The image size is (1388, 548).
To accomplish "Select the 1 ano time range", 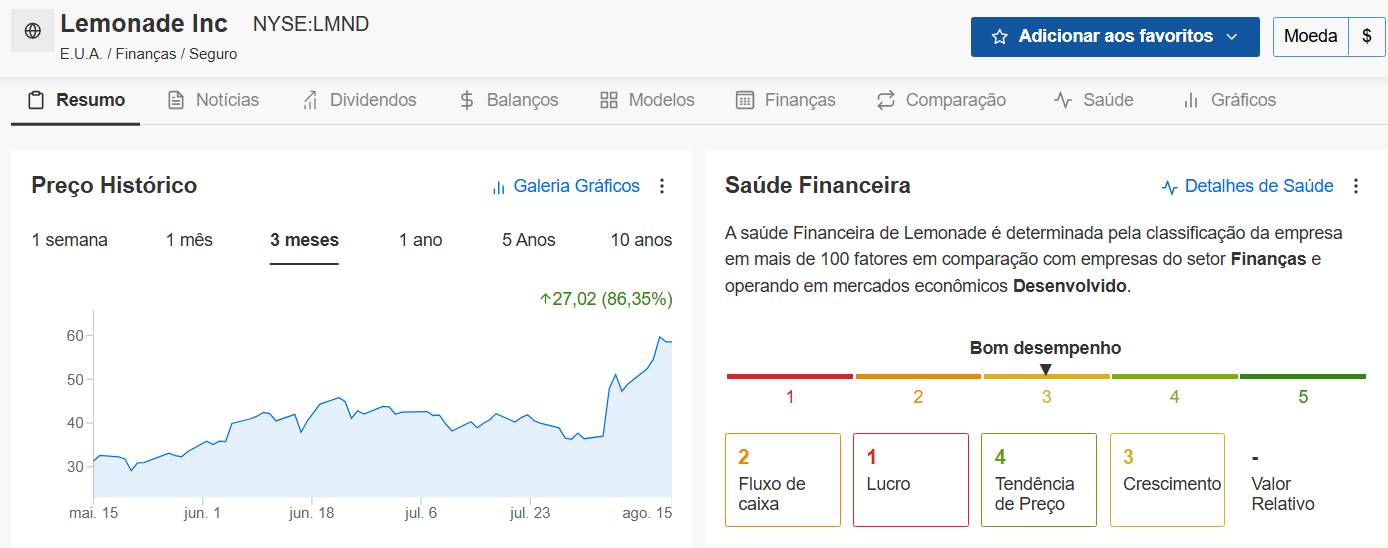I will click(421, 240).
